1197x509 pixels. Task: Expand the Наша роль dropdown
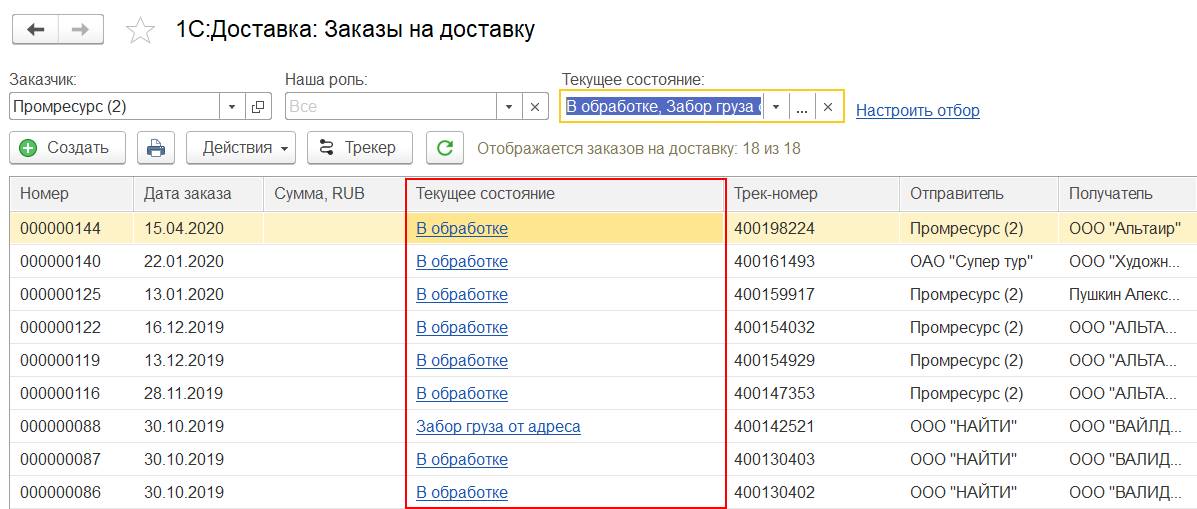pyautogui.click(x=509, y=107)
